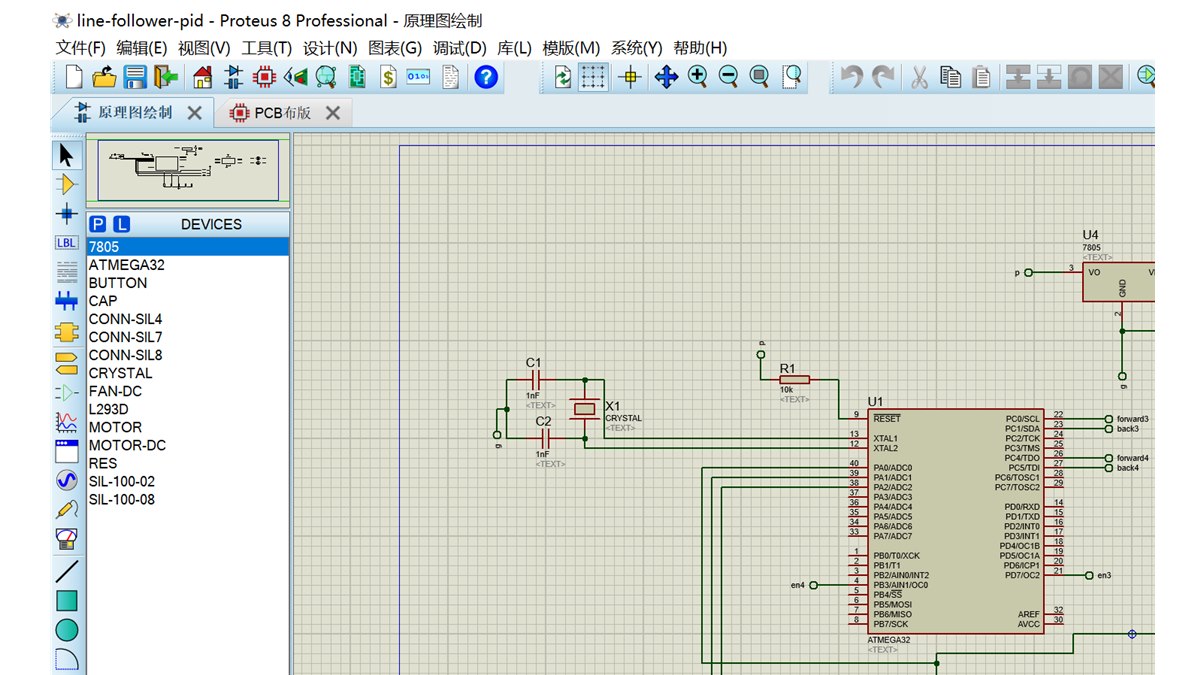Open the 视图(V) menu
The width and height of the screenshot is (1200, 675).
pyautogui.click(x=204, y=48)
